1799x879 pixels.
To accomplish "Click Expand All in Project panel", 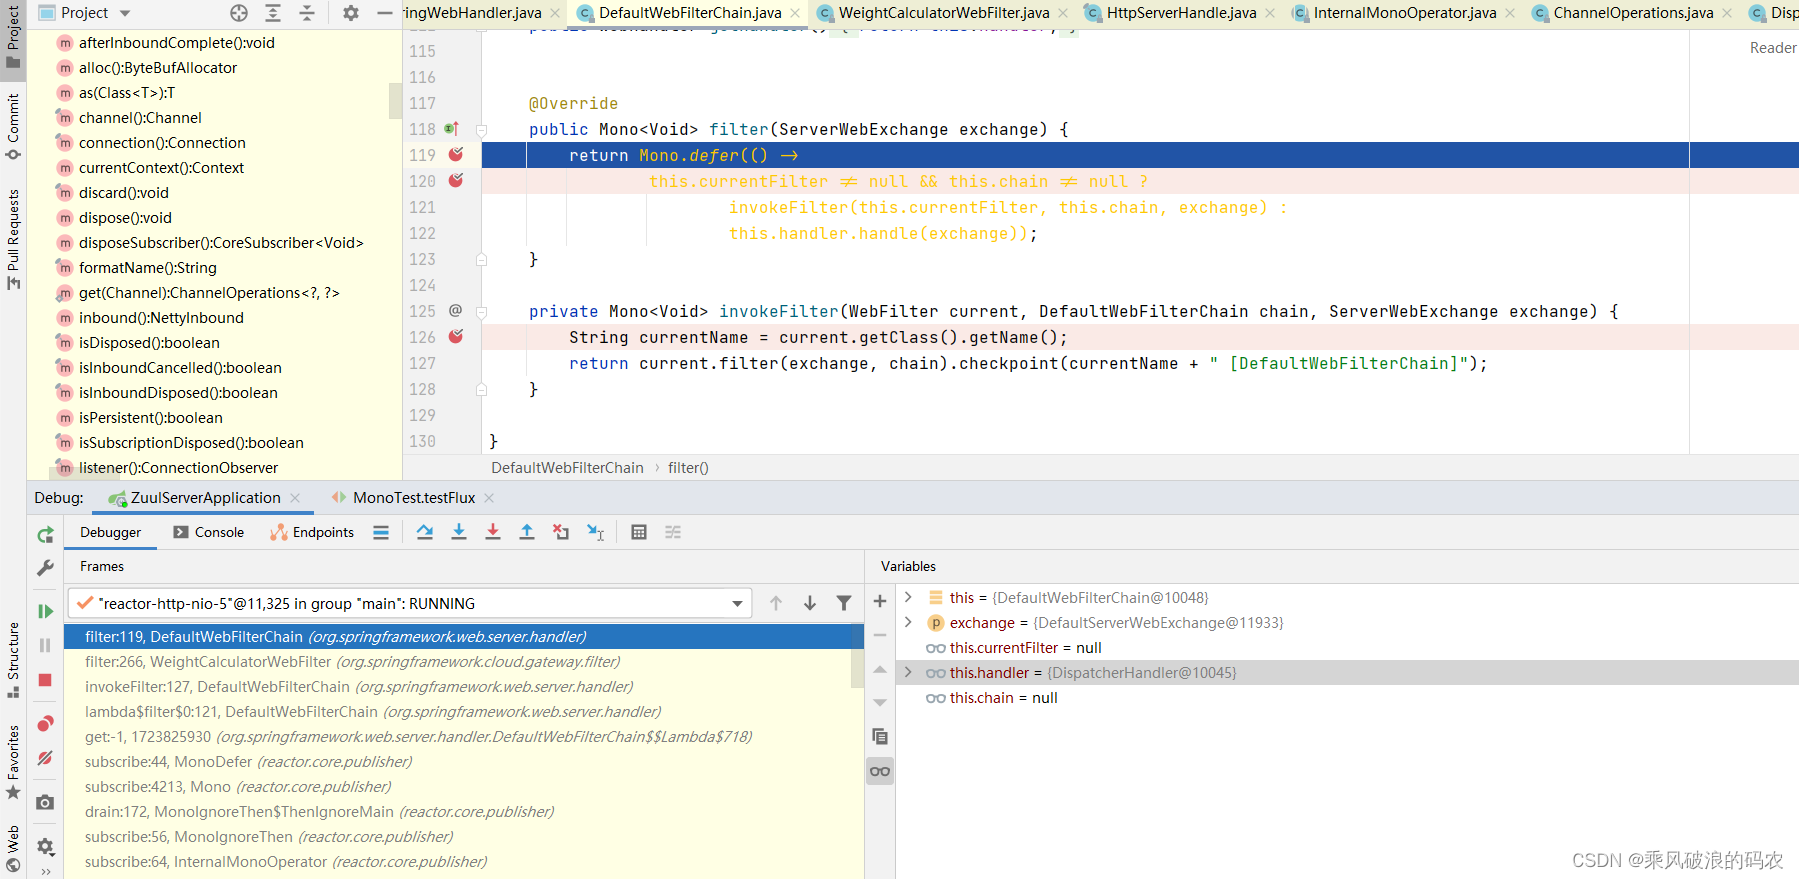I will click(273, 13).
